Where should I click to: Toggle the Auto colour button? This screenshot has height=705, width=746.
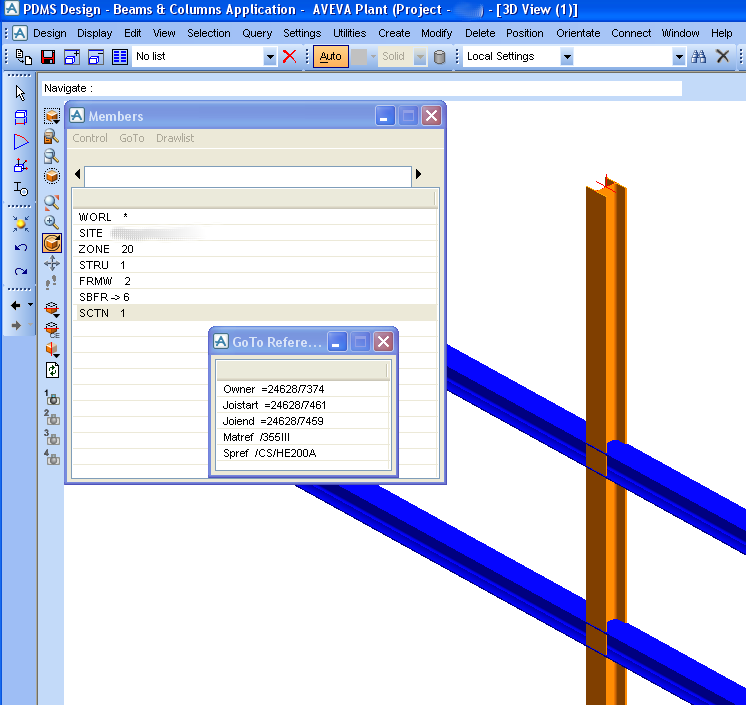[329, 57]
